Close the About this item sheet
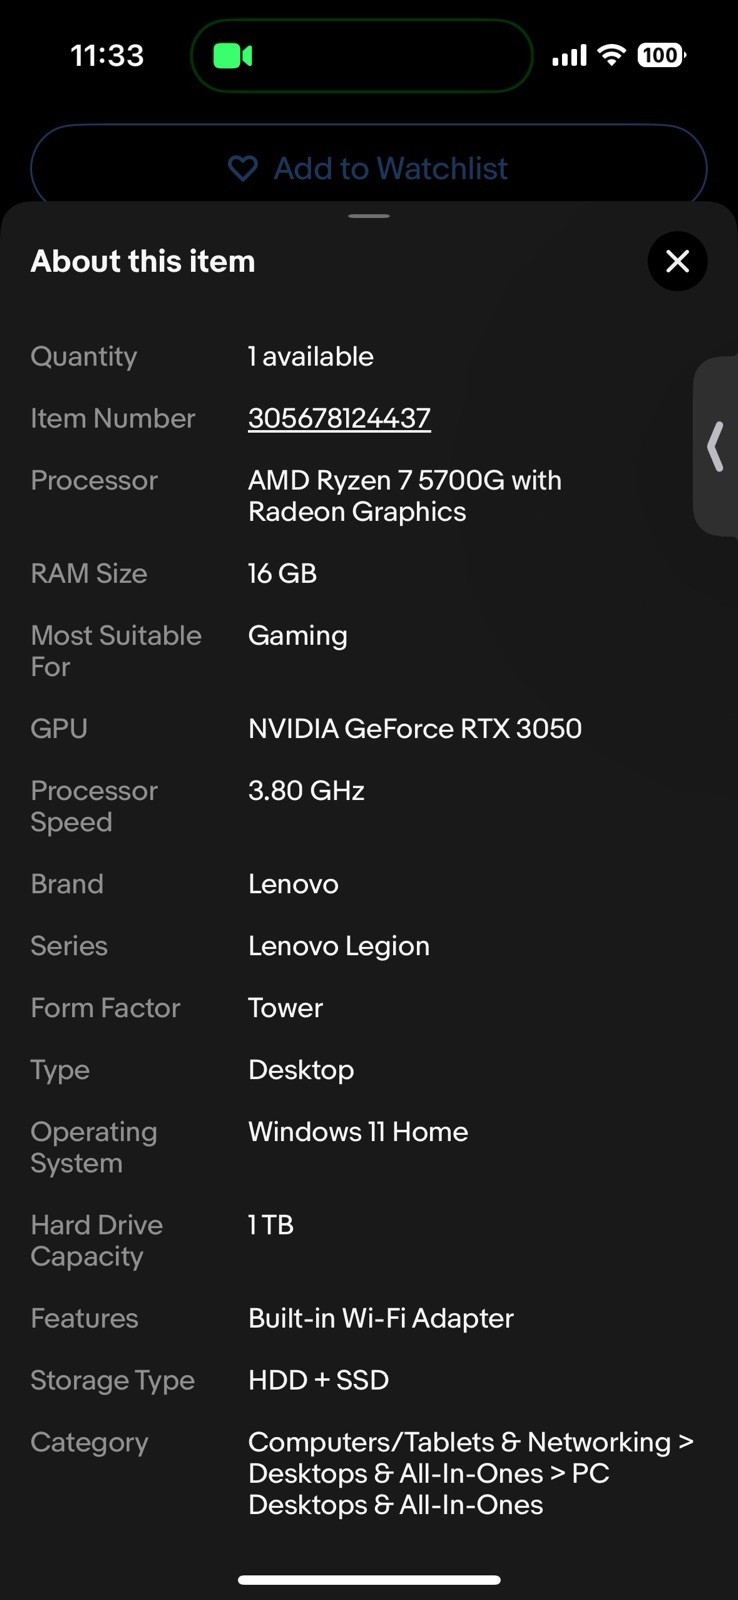This screenshot has width=738, height=1600. (677, 261)
